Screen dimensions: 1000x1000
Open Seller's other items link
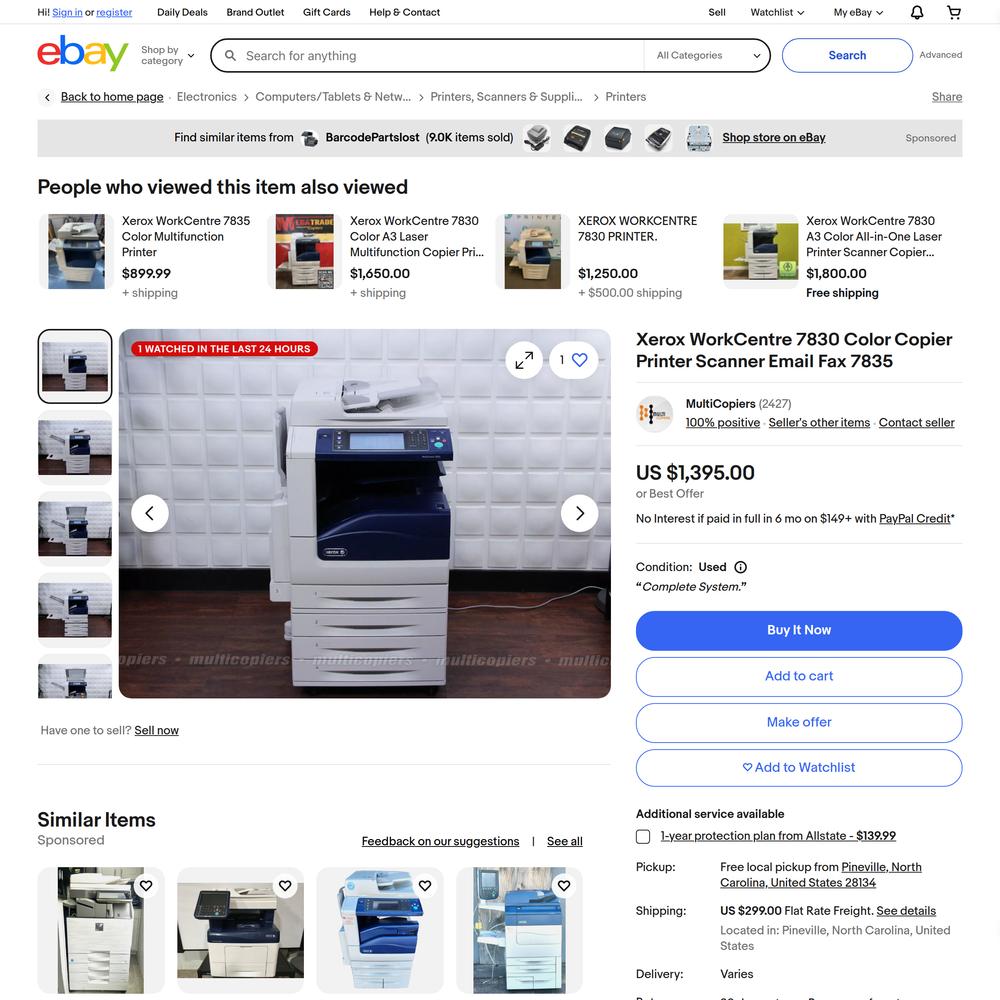click(819, 422)
